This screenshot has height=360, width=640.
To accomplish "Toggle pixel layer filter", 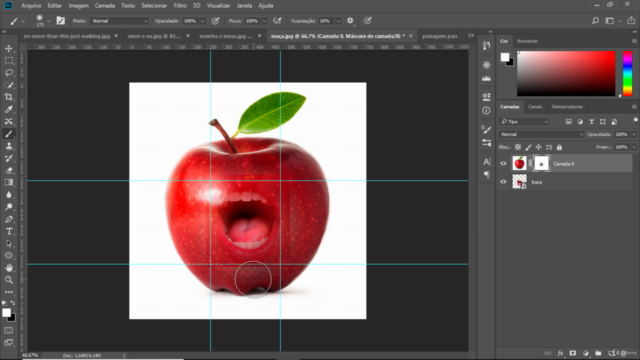I will pyautogui.click(x=569, y=122).
